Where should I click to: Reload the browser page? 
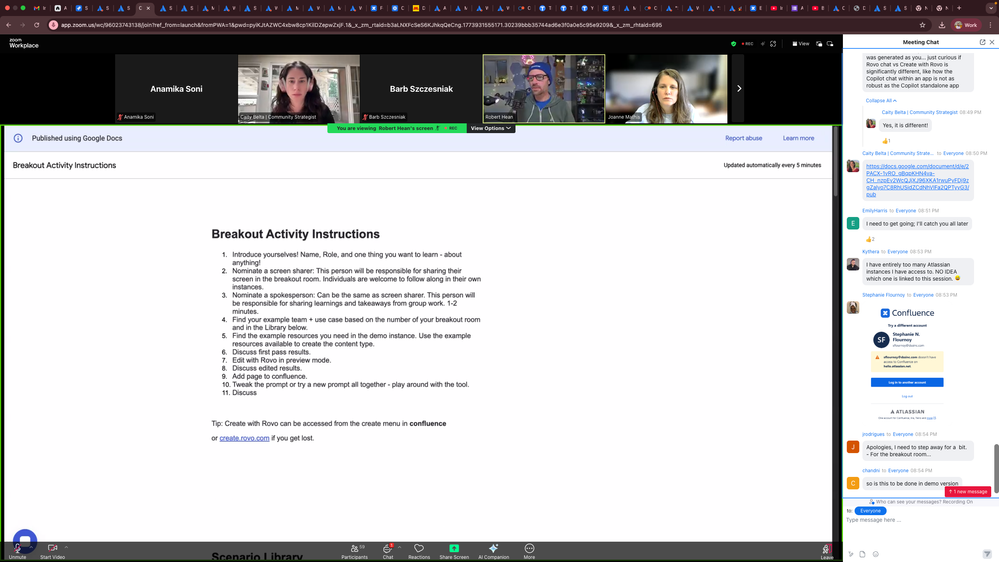pyautogui.click(x=36, y=25)
